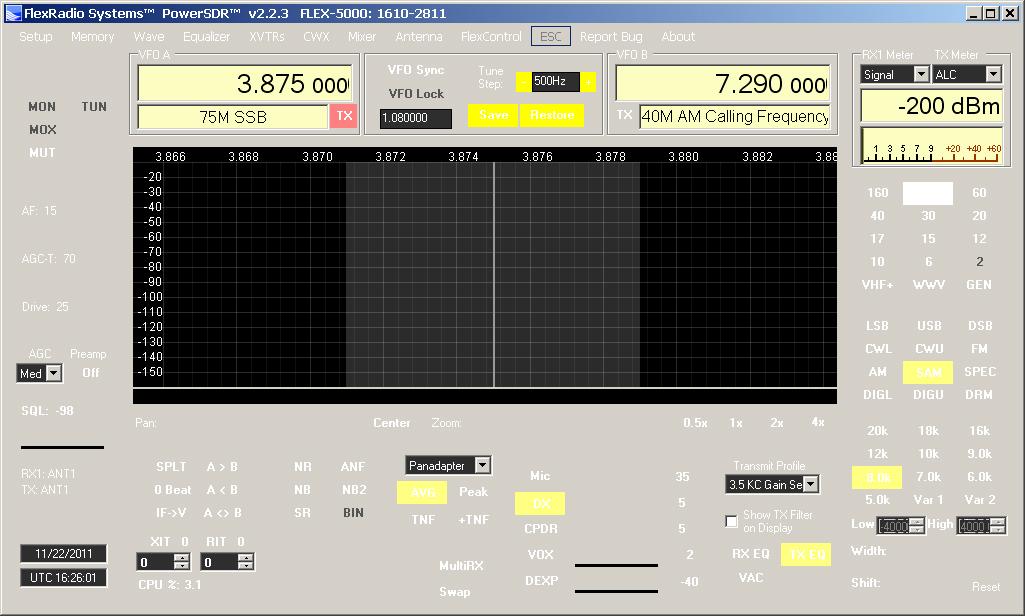Image resolution: width=1025 pixels, height=616 pixels.
Task: Select the 20 meter band button
Action: pyautogui.click(x=979, y=216)
